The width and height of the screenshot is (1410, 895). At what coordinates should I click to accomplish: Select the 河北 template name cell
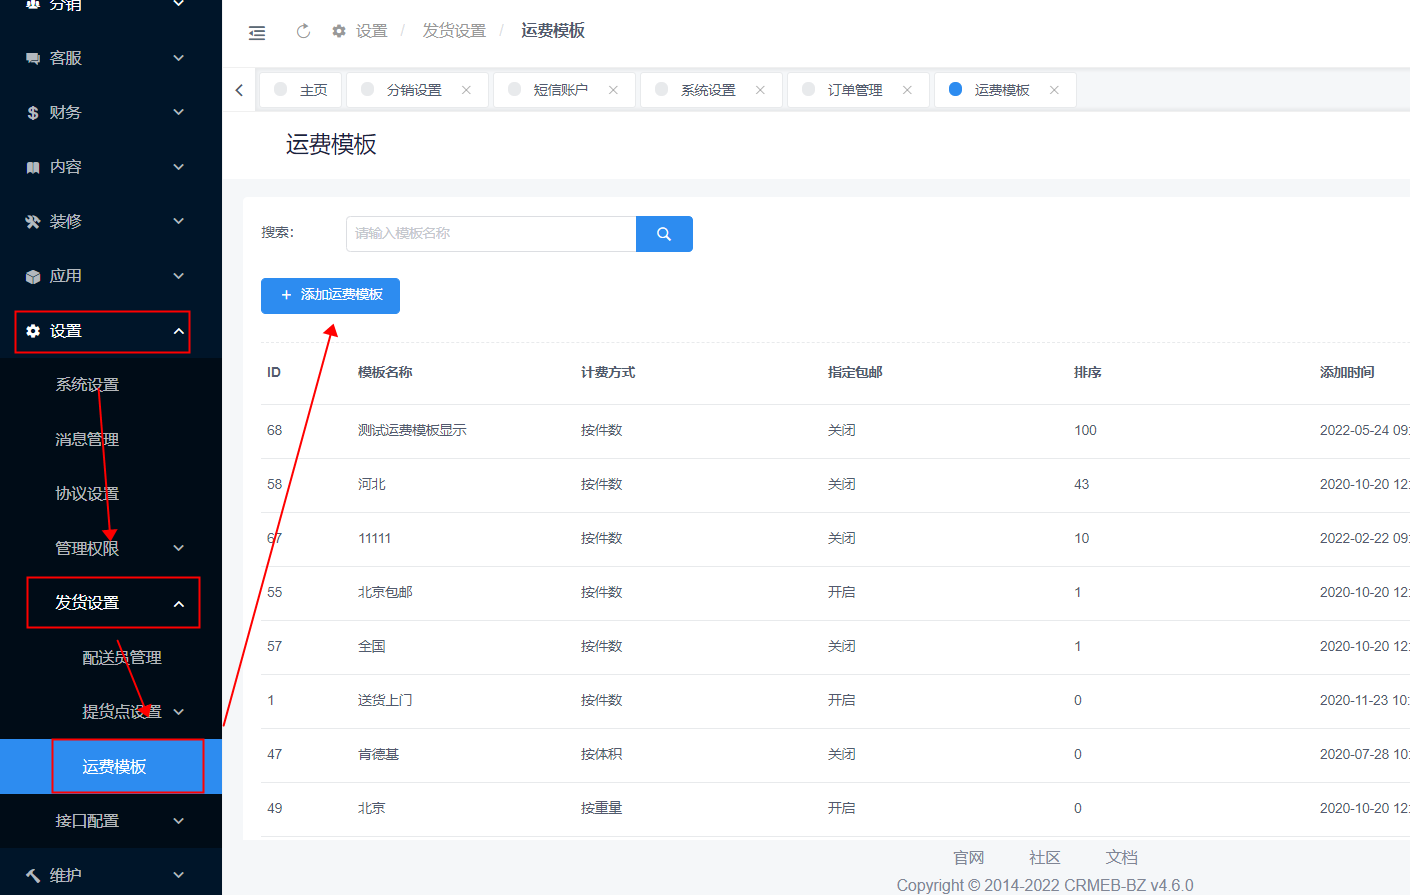point(372,484)
